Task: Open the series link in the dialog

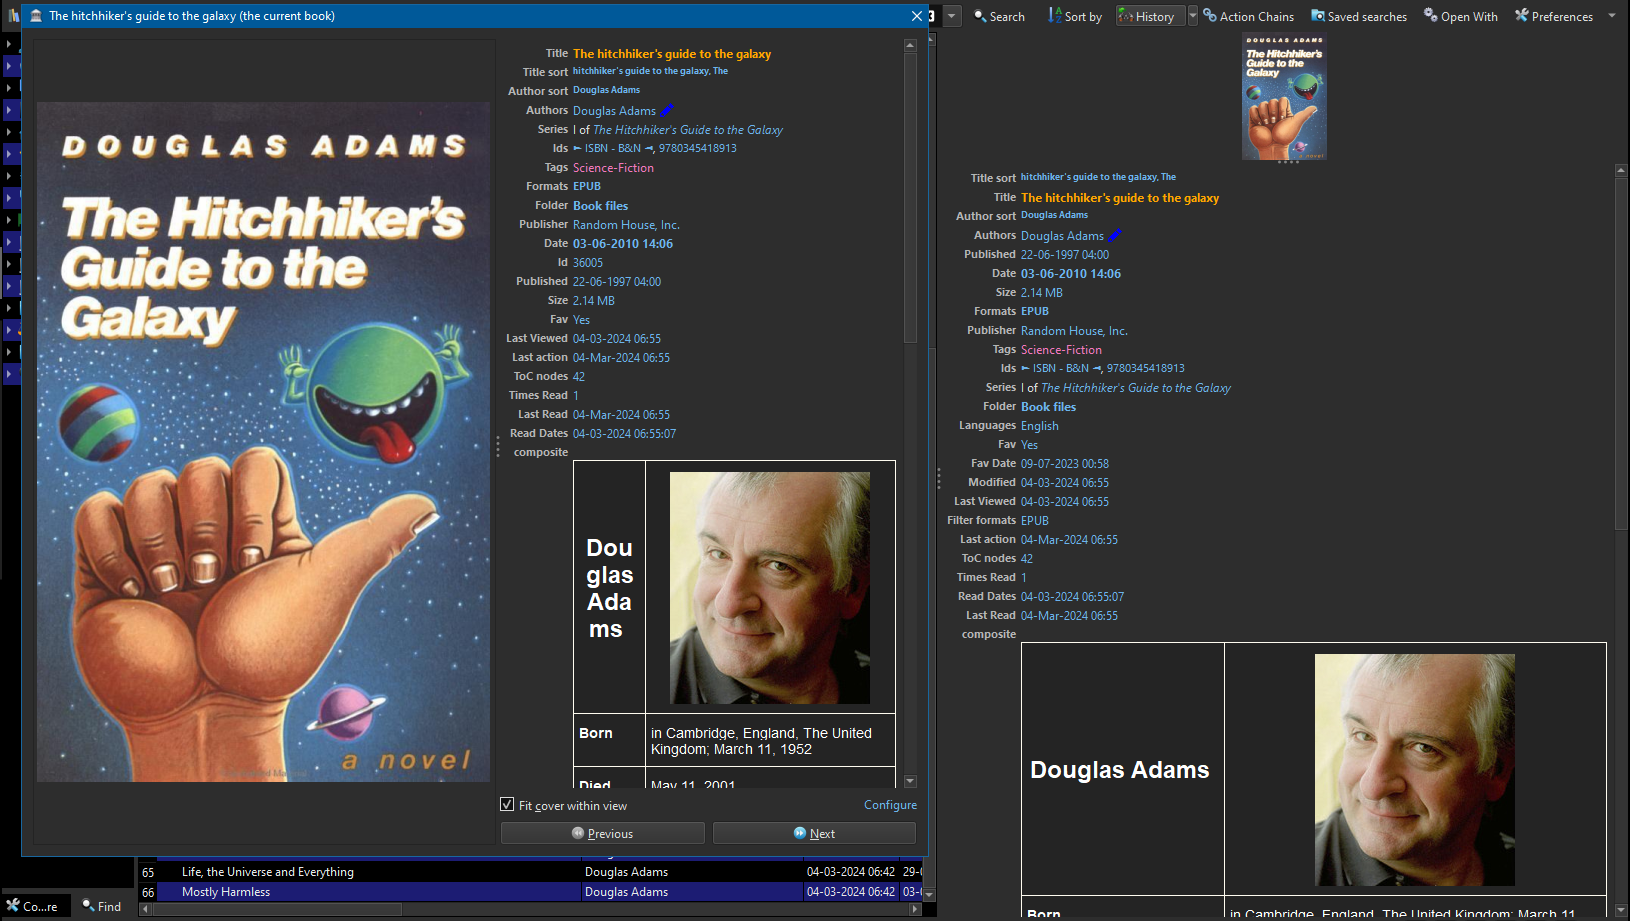Action: pos(688,130)
